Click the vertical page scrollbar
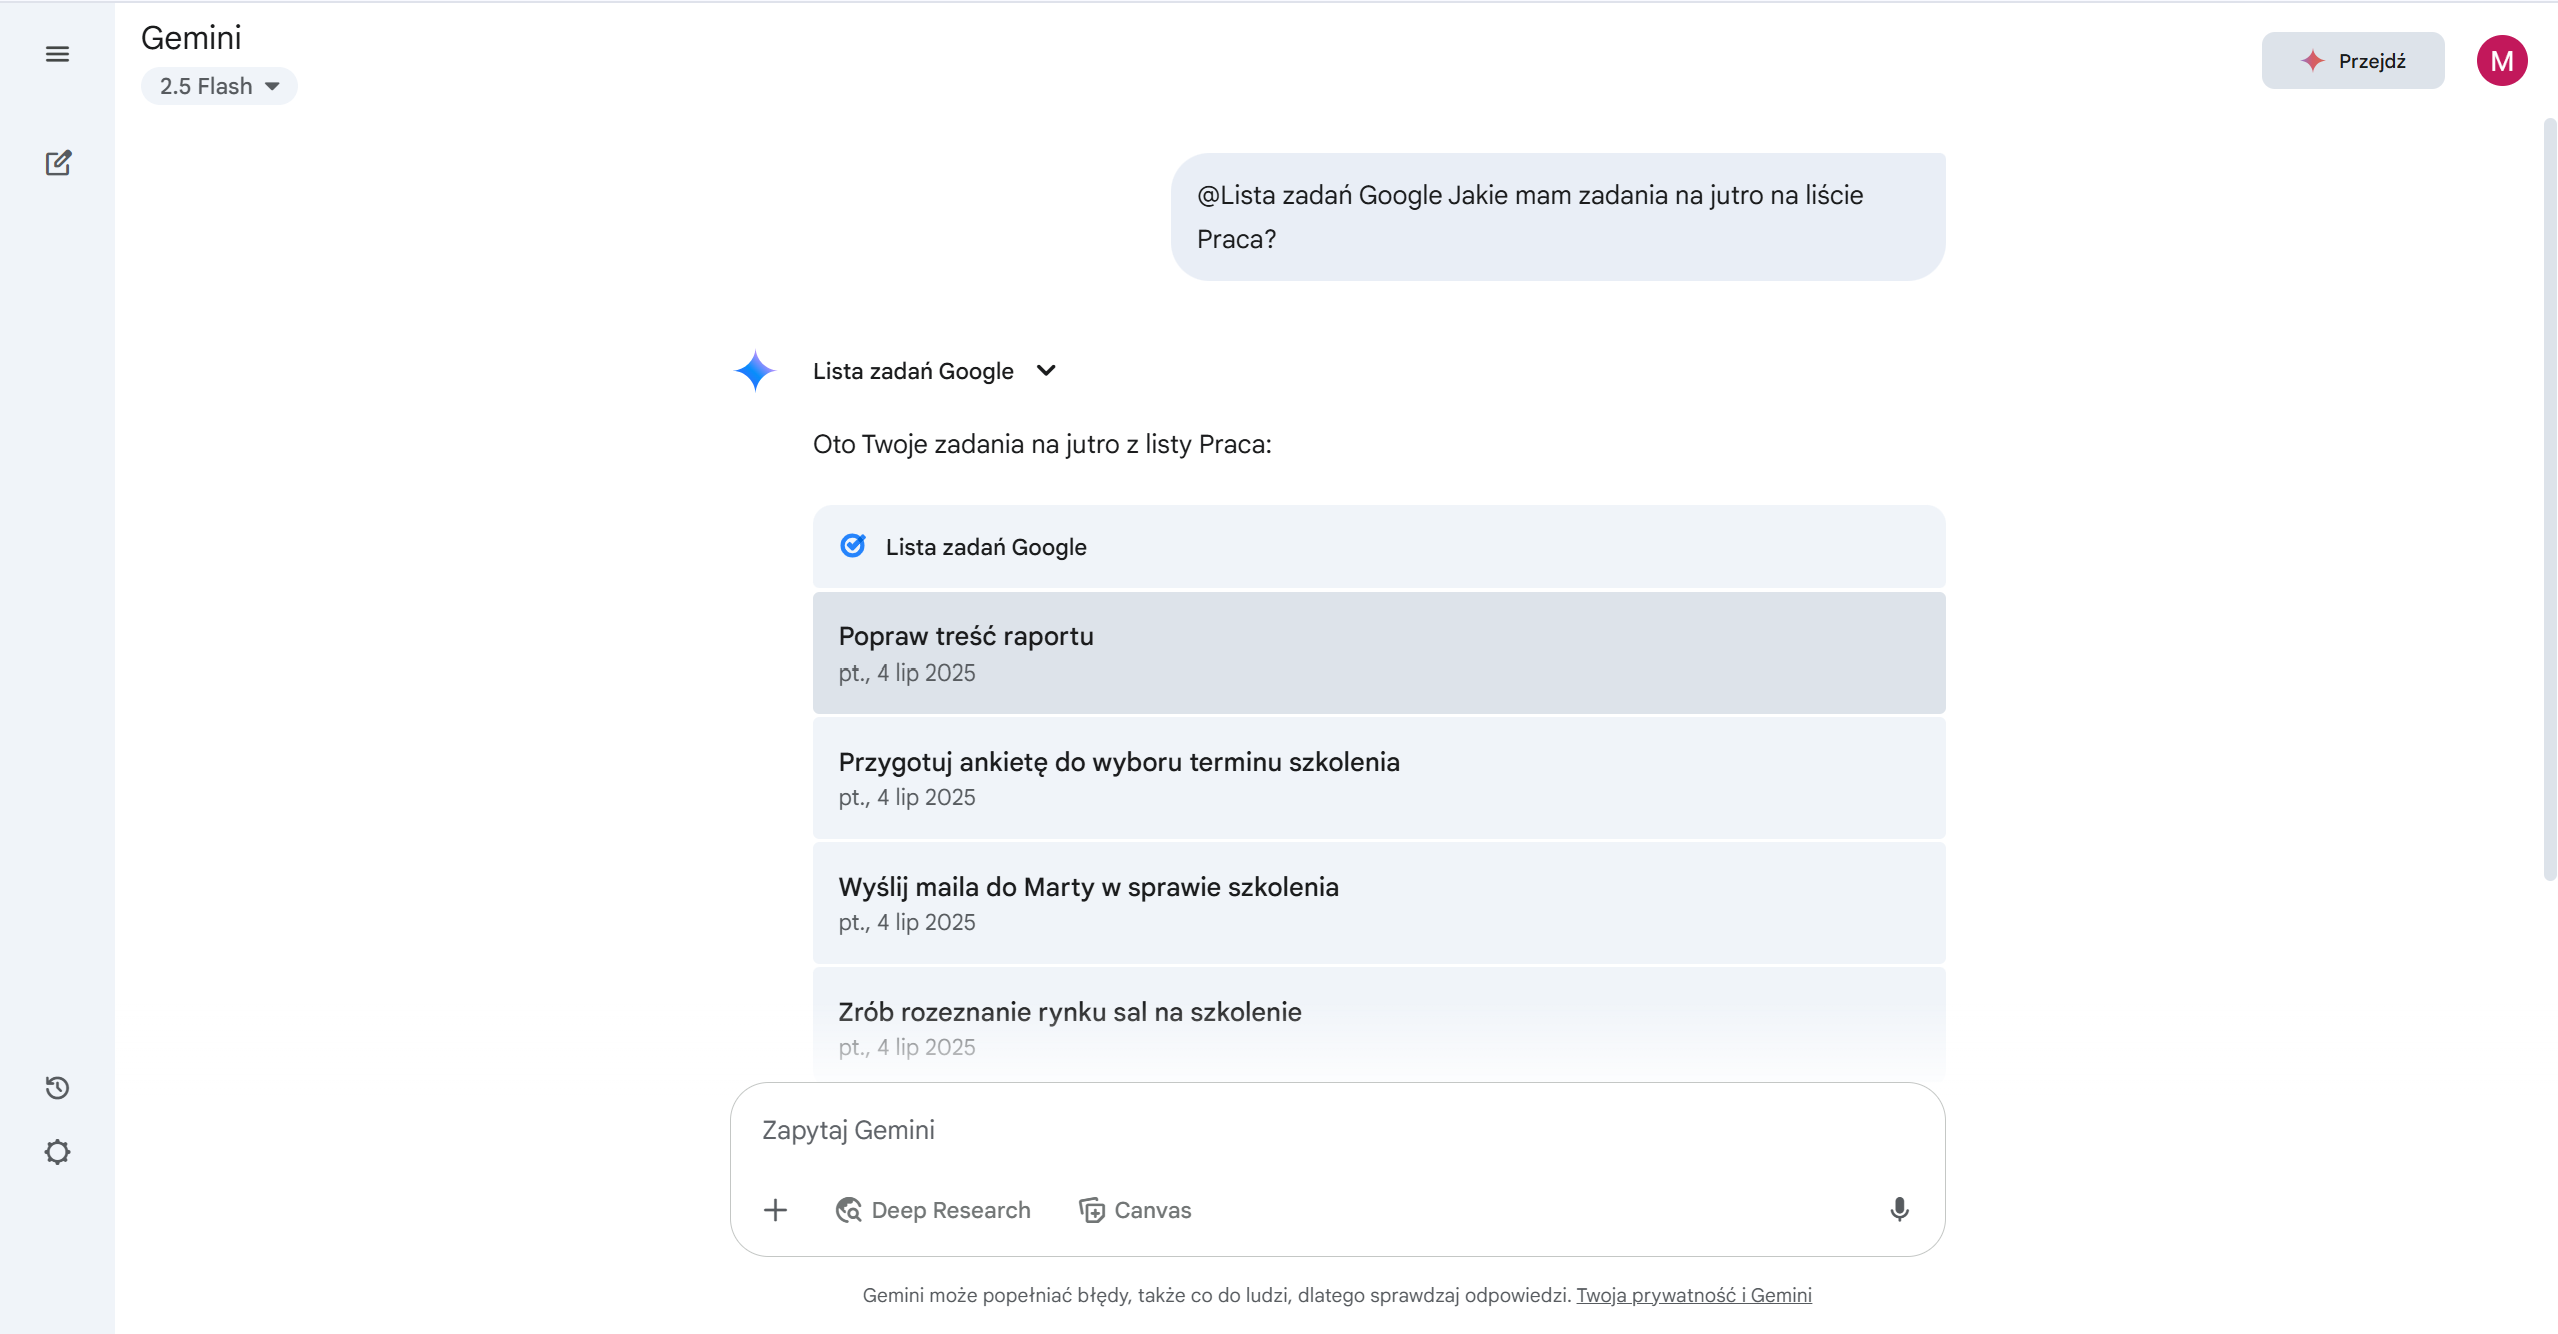Image resolution: width=2558 pixels, height=1334 pixels. (x=2549, y=500)
